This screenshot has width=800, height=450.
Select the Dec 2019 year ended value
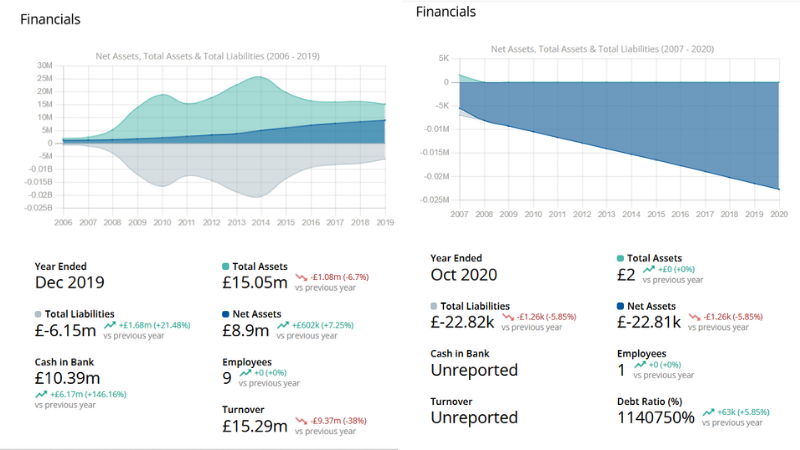69,283
